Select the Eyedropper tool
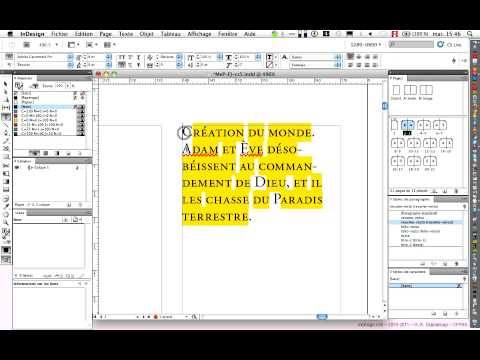480x360 pixels. [x=6, y=206]
